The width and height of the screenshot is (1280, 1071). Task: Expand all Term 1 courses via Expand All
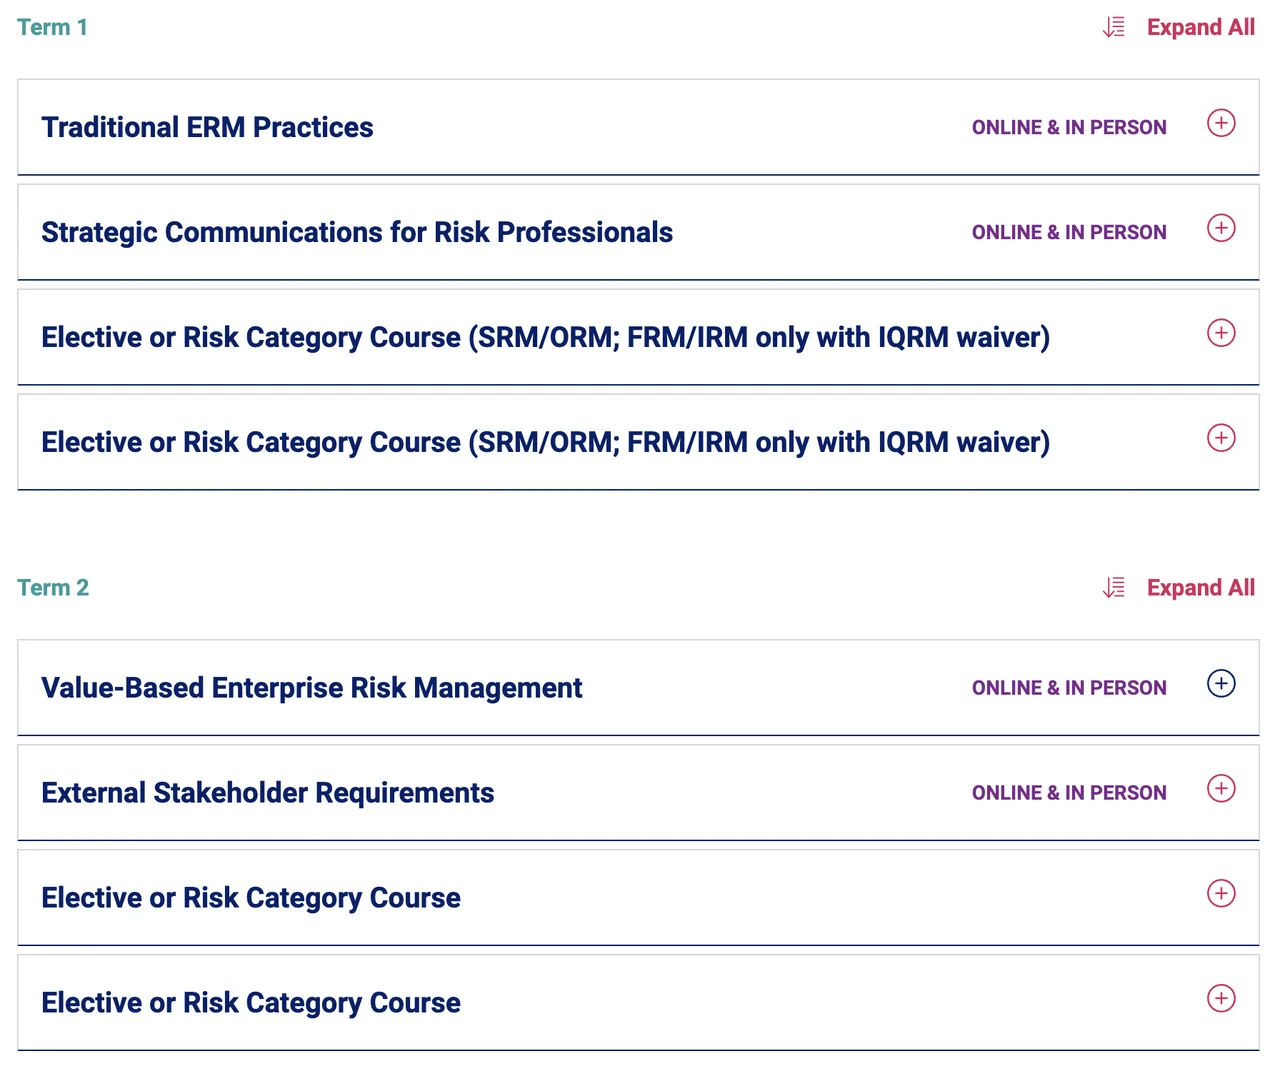(1200, 28)
